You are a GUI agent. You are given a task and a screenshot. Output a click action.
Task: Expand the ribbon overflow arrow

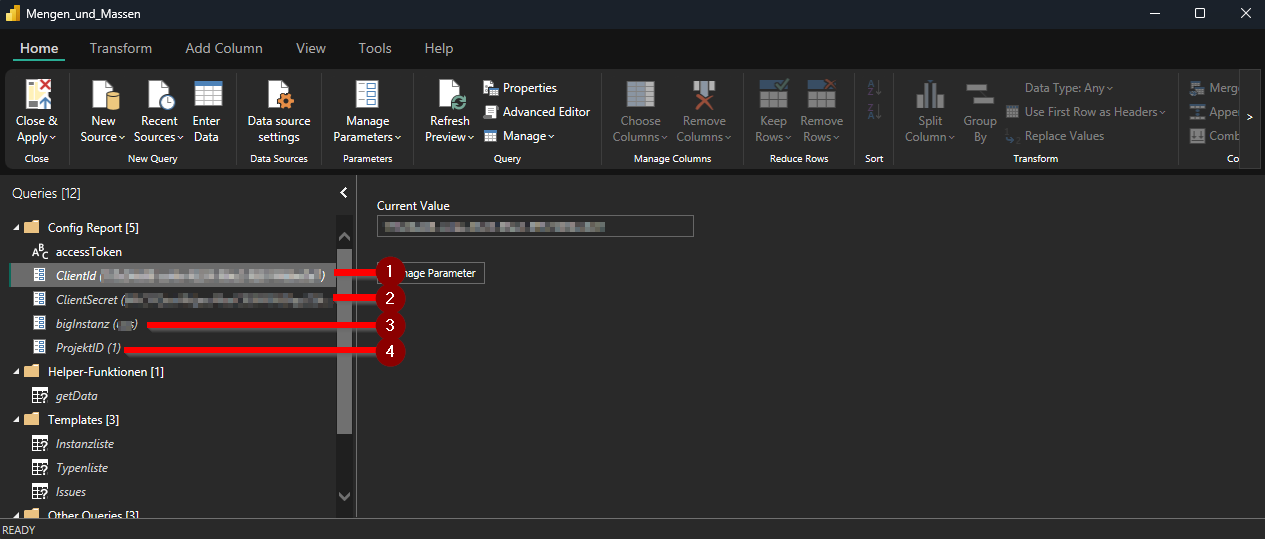point(1249,117)
